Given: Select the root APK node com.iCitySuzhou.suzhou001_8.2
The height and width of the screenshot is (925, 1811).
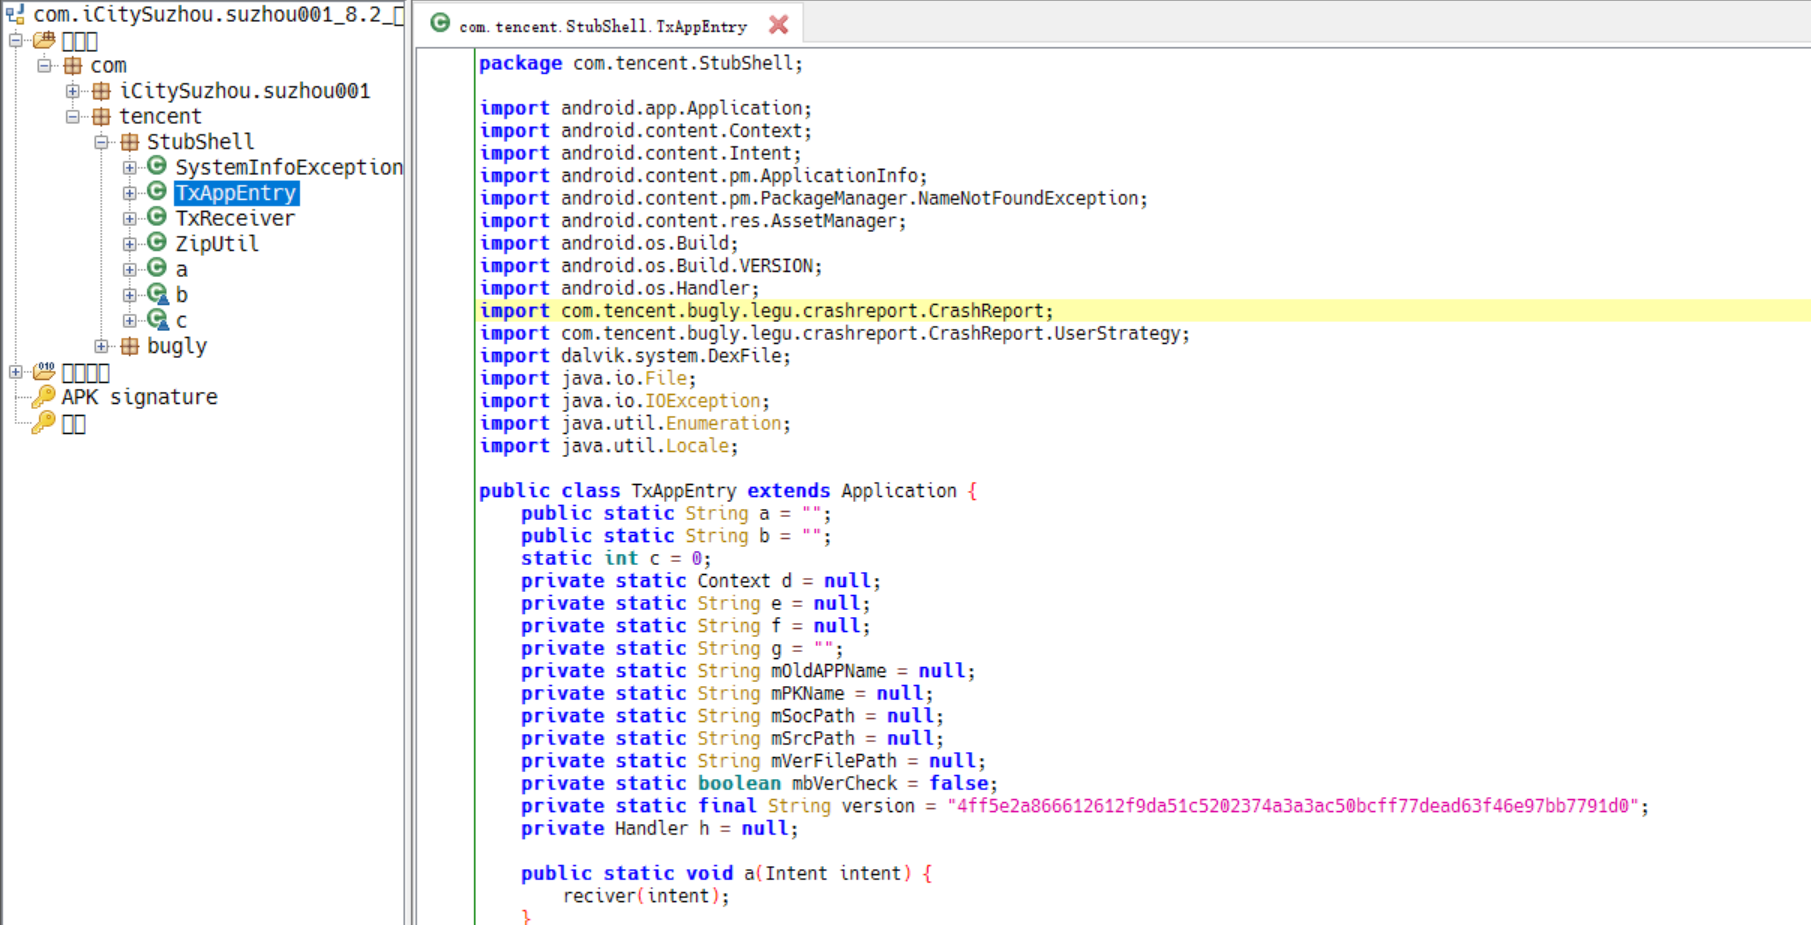Looking at the screenshot, I should click(218, 14).
